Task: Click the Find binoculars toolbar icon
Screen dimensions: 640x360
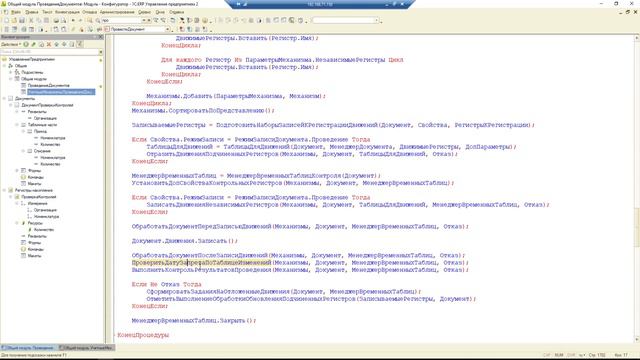Action: click(x=89, y=20)
